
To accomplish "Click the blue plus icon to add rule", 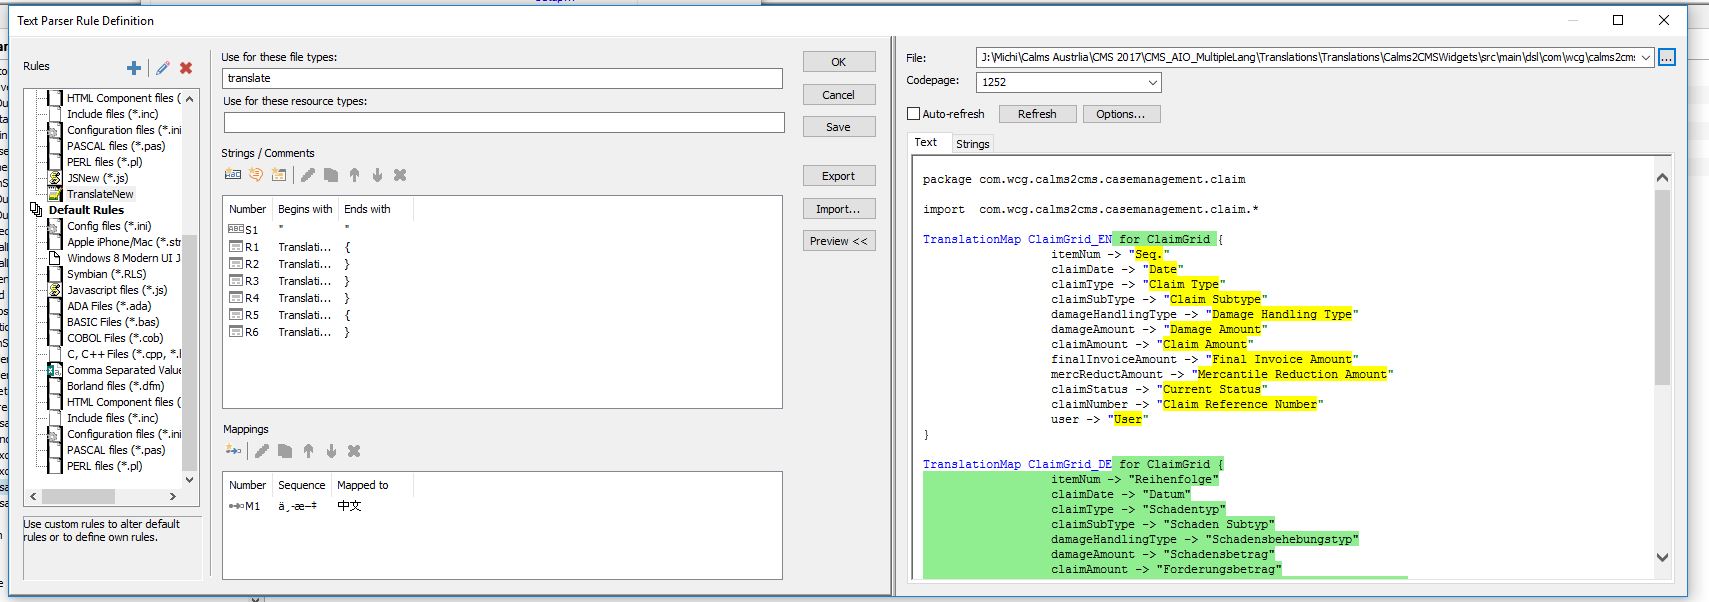I will [x=133, y=68].
